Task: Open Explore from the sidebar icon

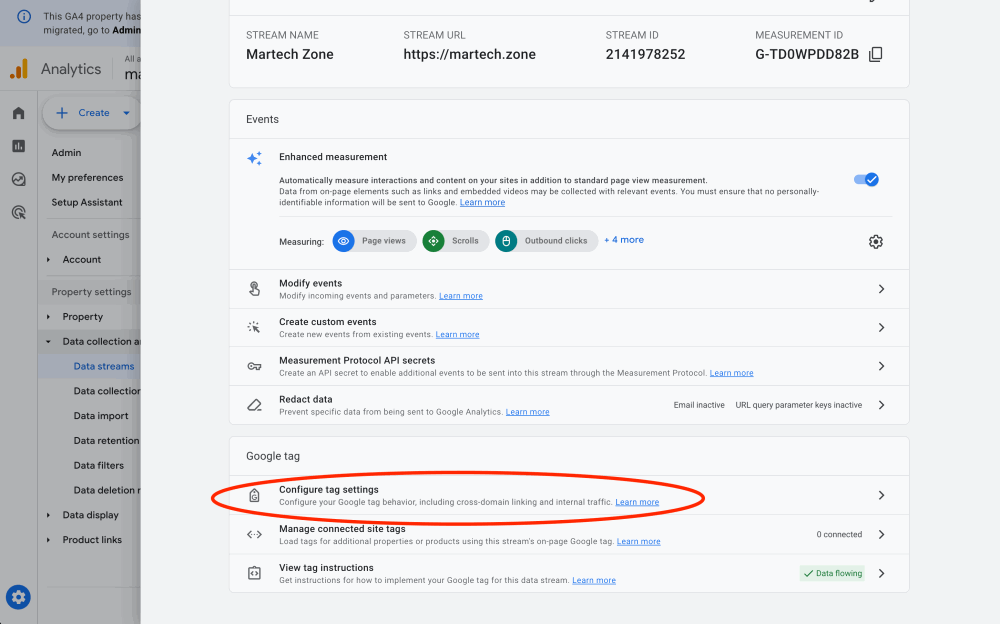Action: pos(18,179)
